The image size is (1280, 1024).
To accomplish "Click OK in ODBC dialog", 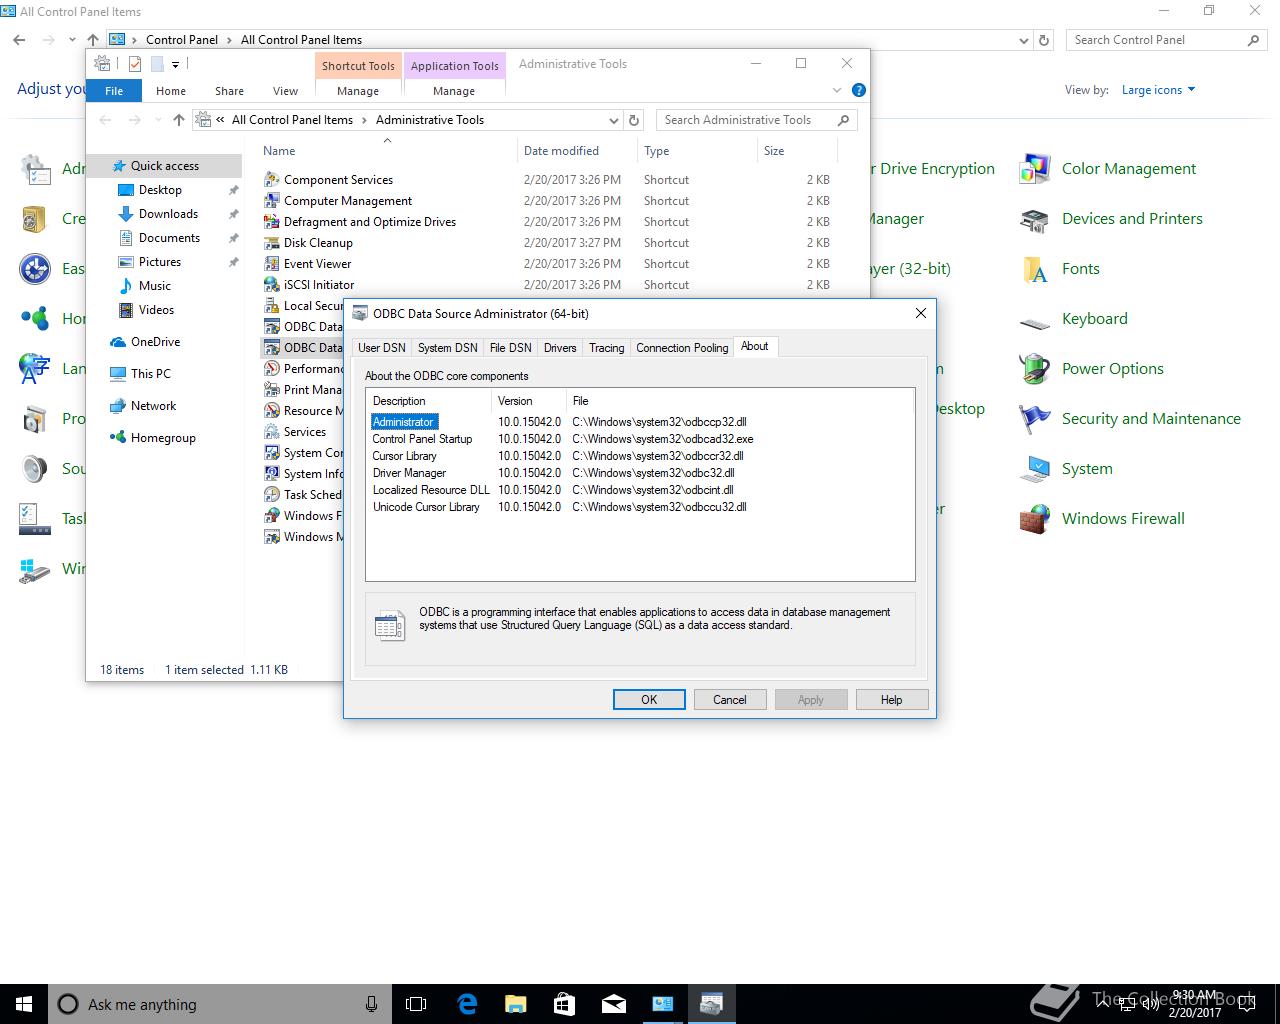I will click(x=649, y=700).
